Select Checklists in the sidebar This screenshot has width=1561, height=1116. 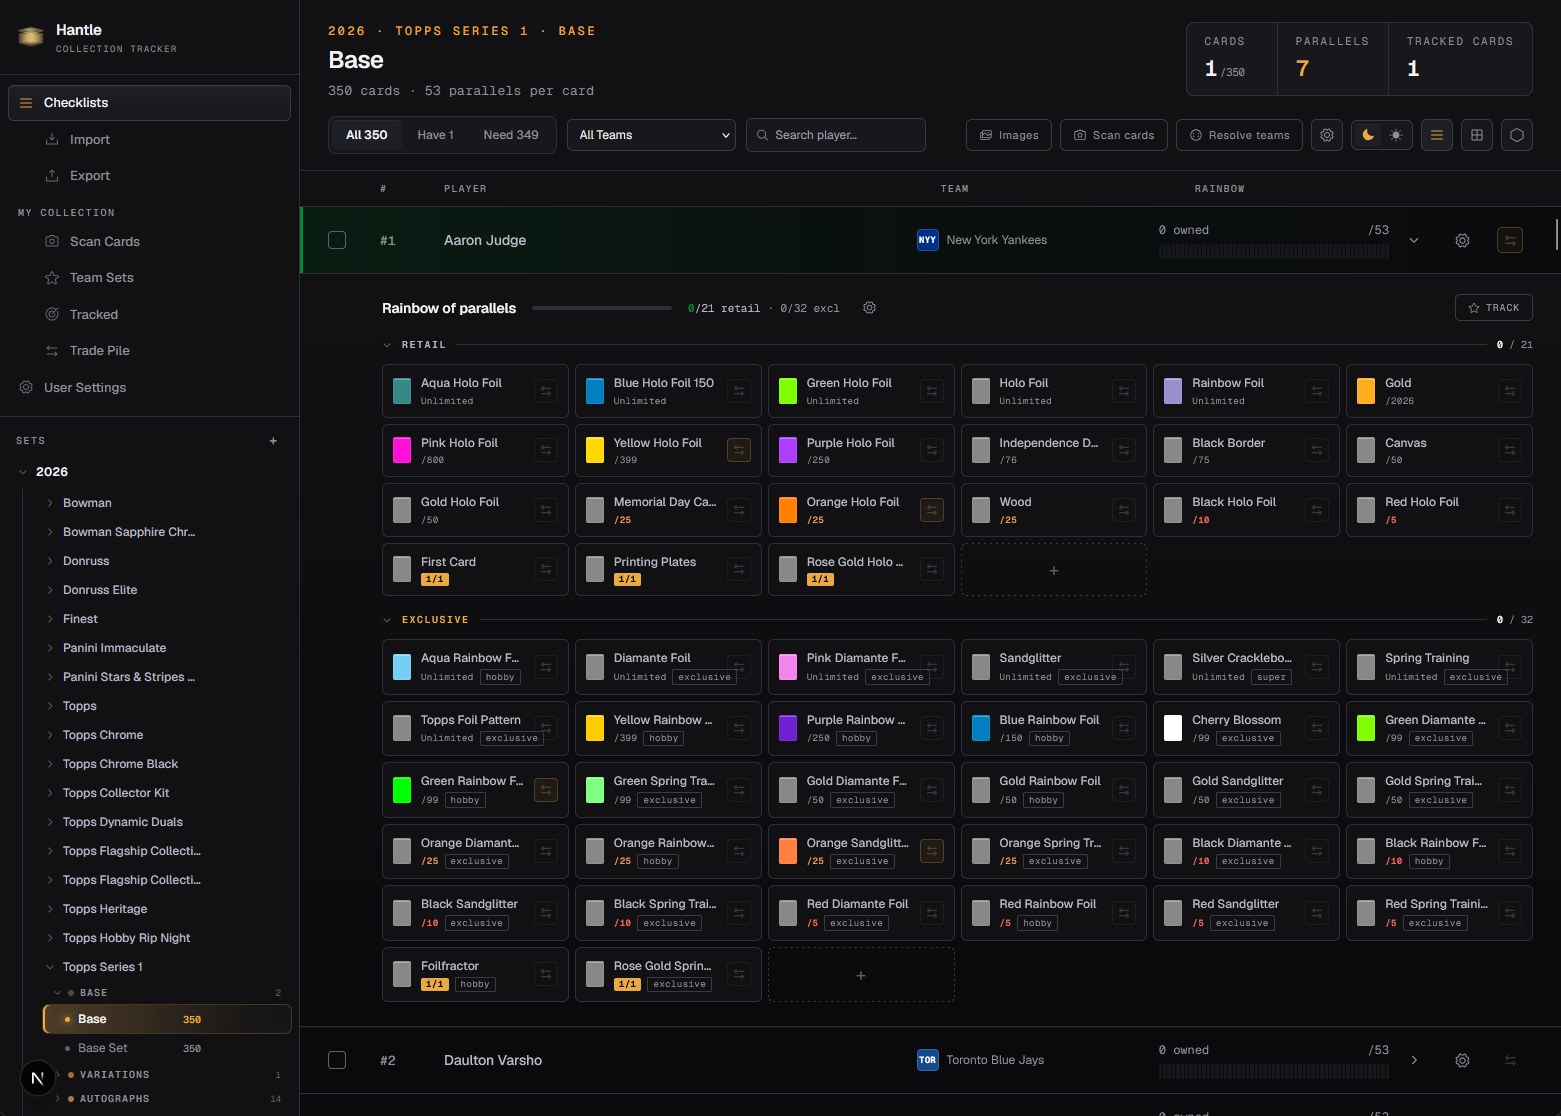tap(149, 103)
